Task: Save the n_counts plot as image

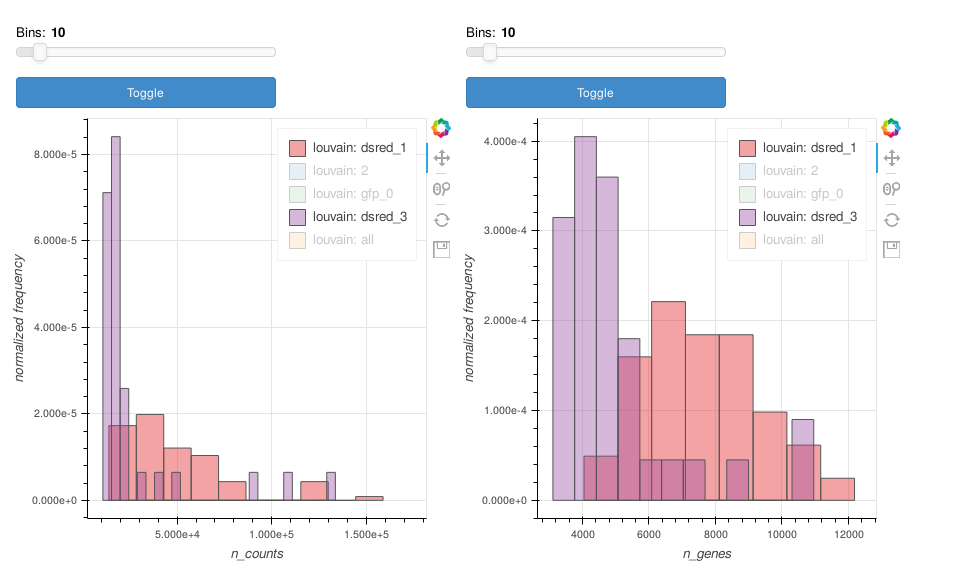Action: pos(442,249)
